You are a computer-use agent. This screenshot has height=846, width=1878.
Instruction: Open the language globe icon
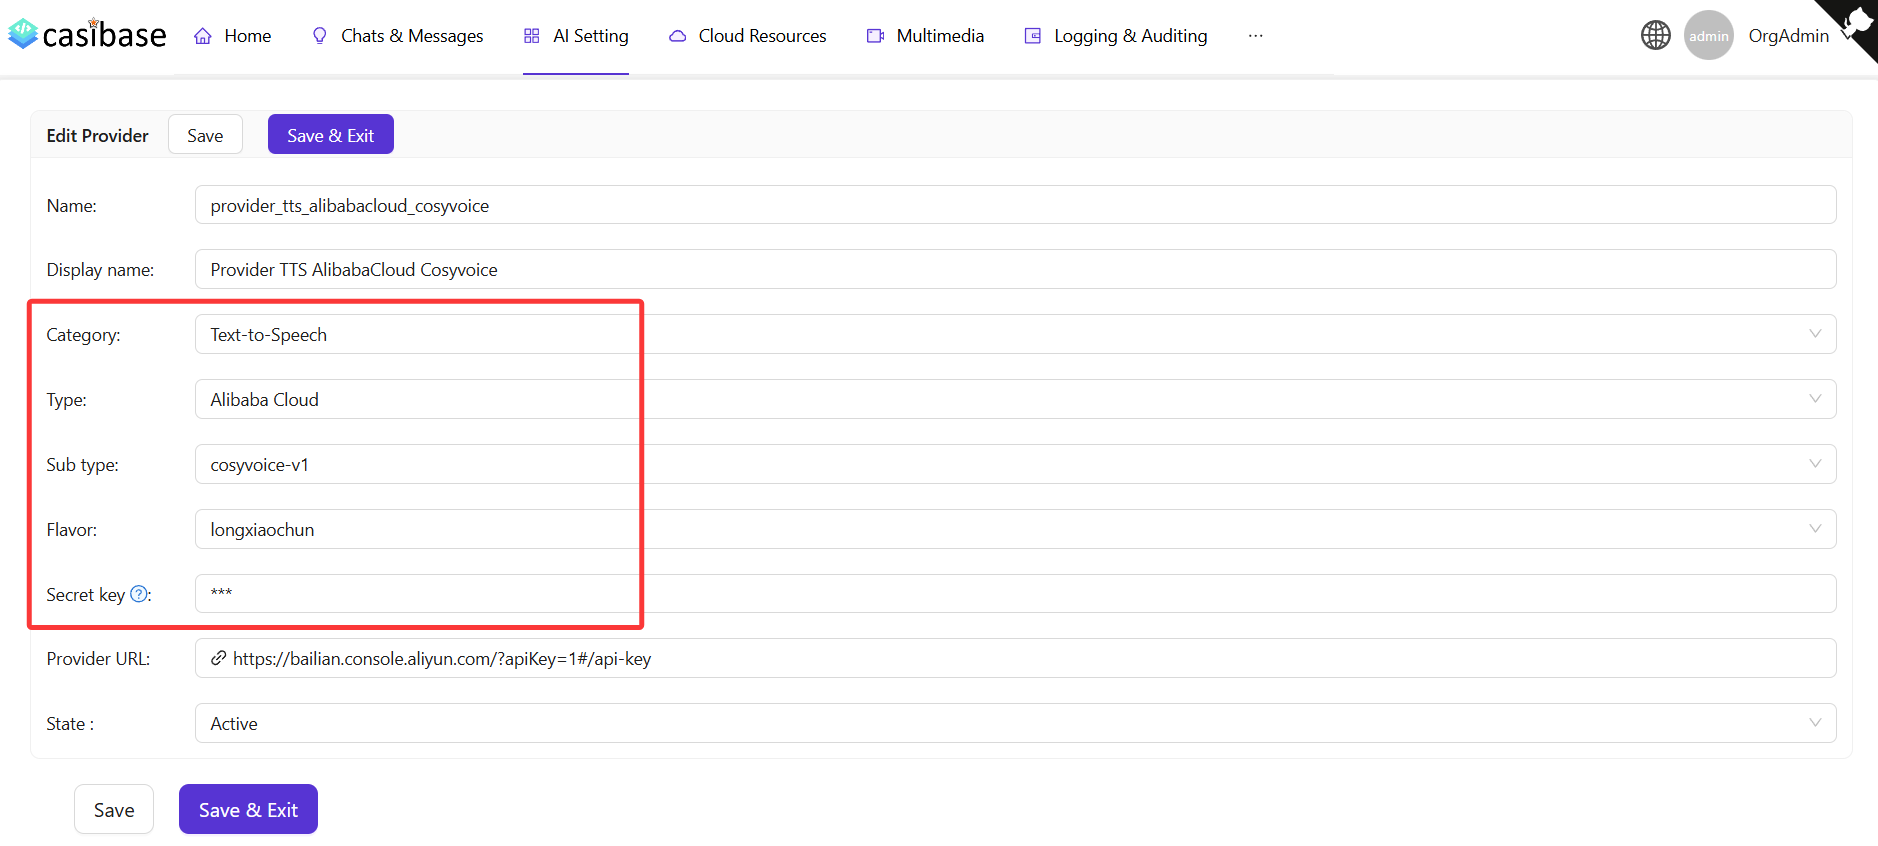point(1656,35)
